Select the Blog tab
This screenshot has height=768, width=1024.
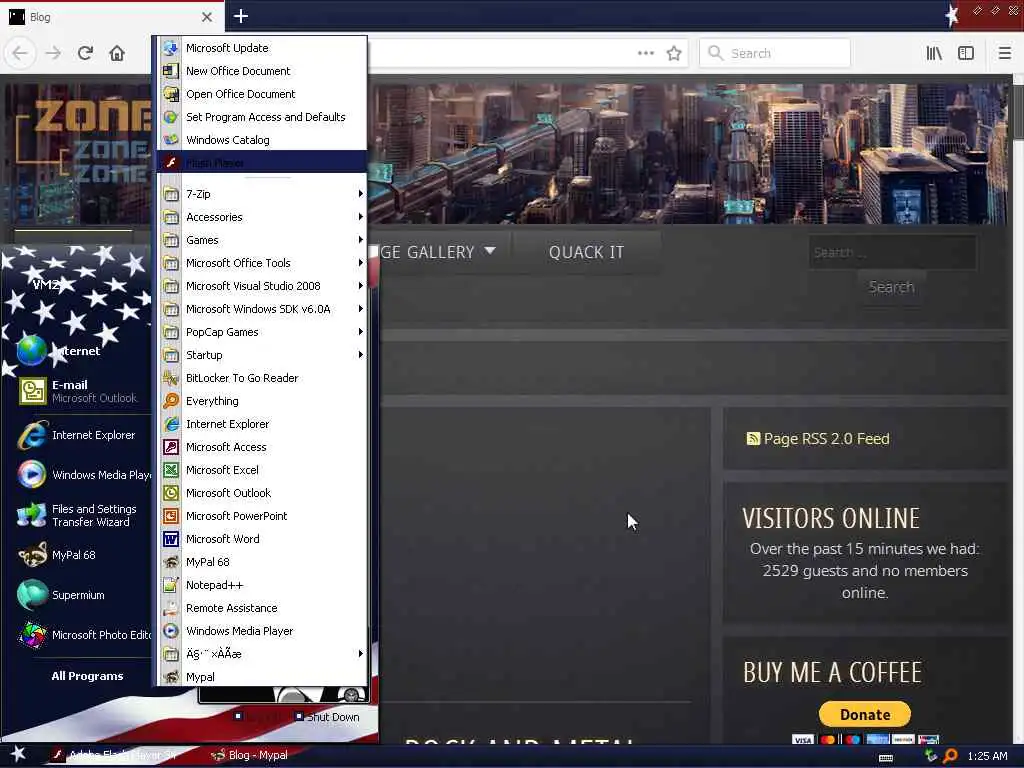(x=112, y=16)
